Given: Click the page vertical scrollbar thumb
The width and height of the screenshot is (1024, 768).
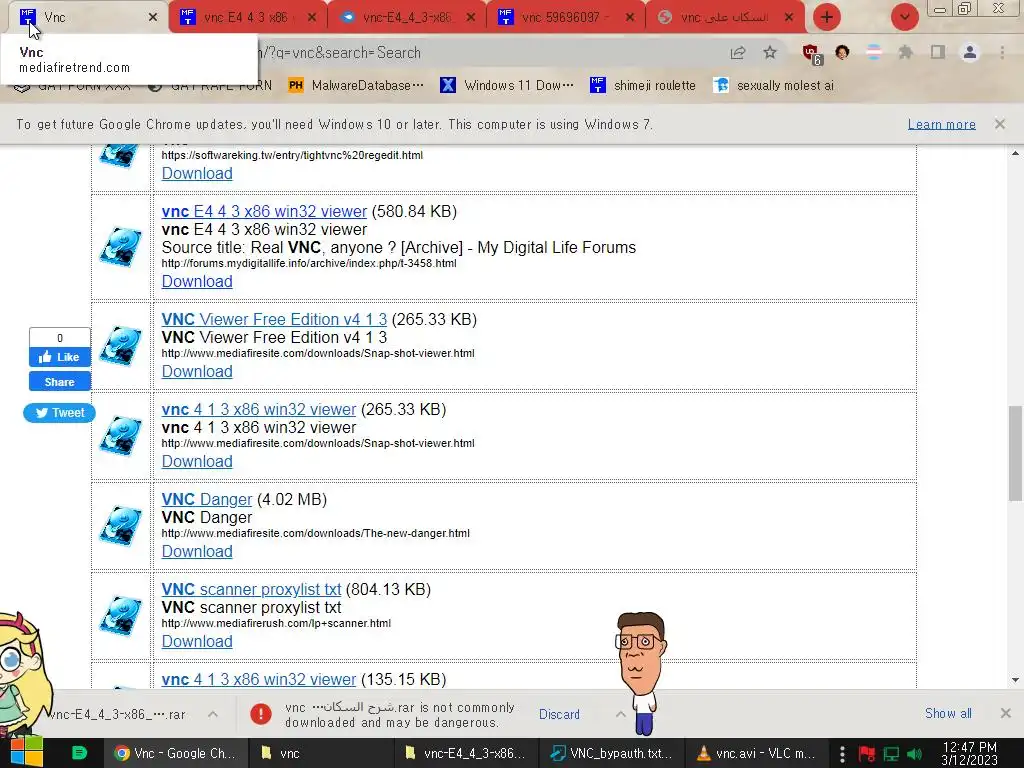Looking at the screenshot, I should (1015, 453).
